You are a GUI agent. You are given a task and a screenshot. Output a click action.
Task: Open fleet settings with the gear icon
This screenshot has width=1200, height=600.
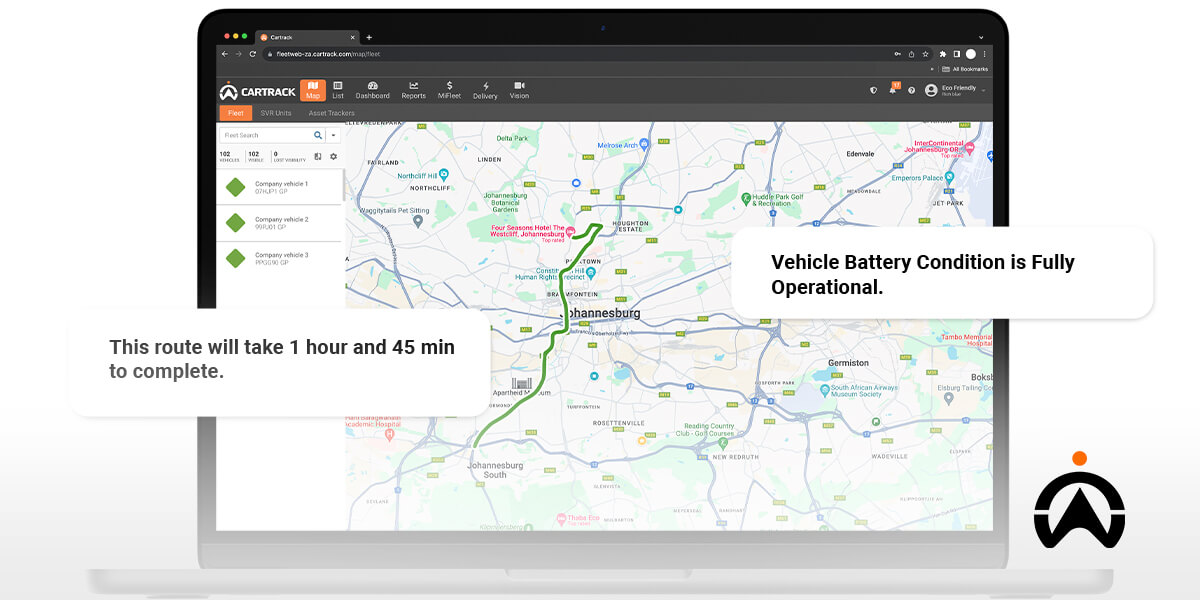coord(333,156)
